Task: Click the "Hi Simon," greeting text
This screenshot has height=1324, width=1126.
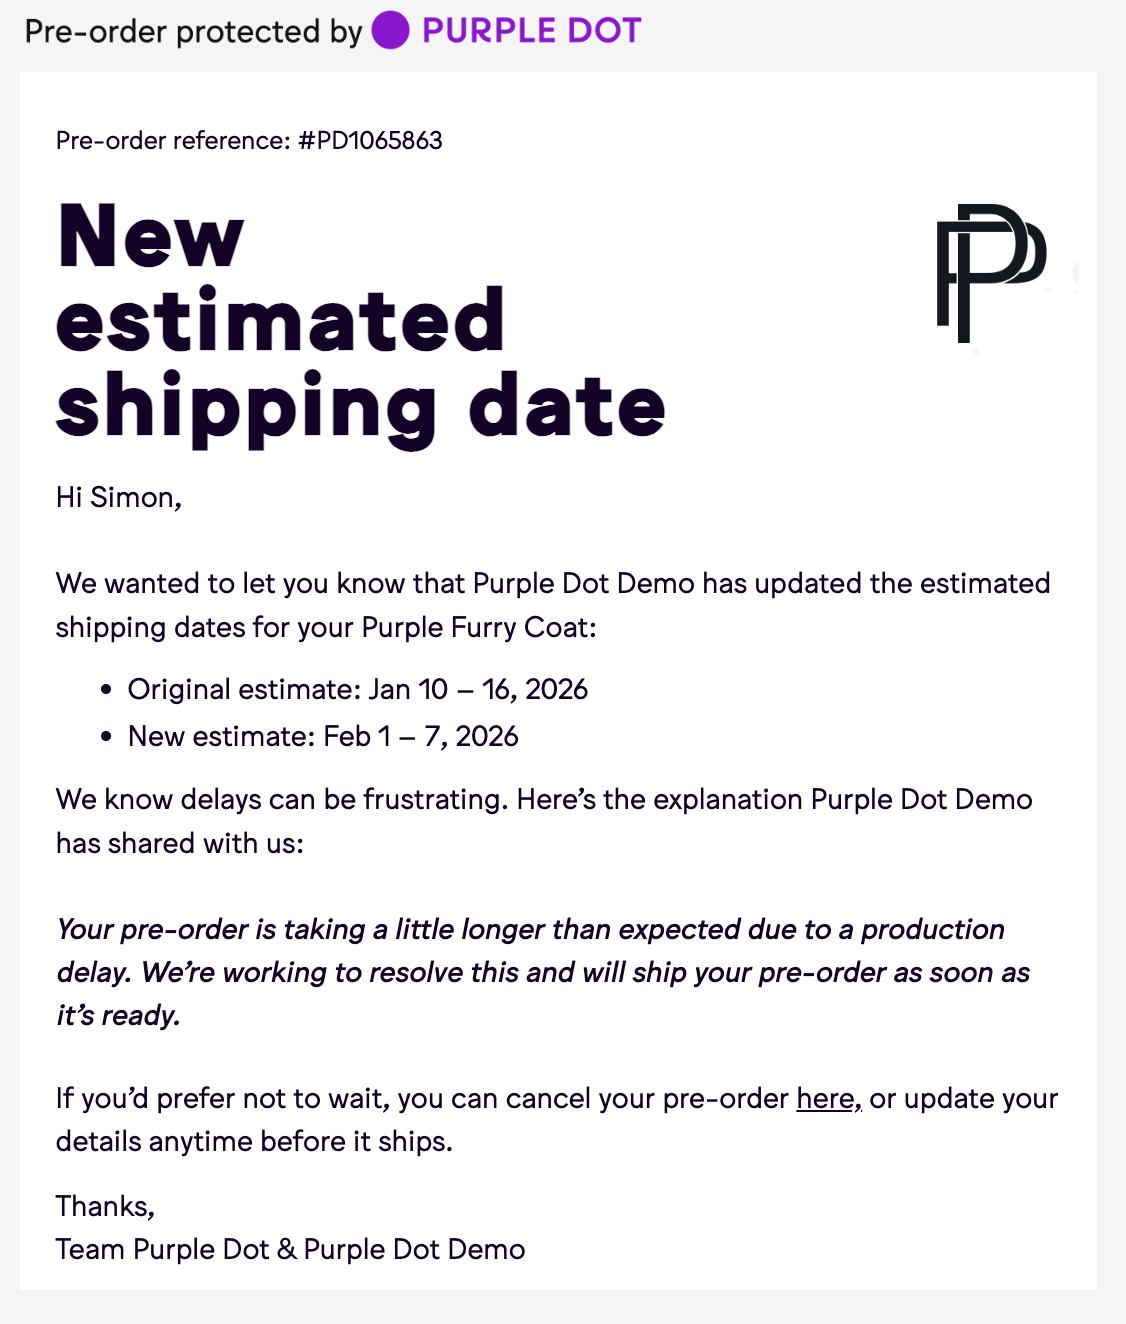Action: point(118,497)
